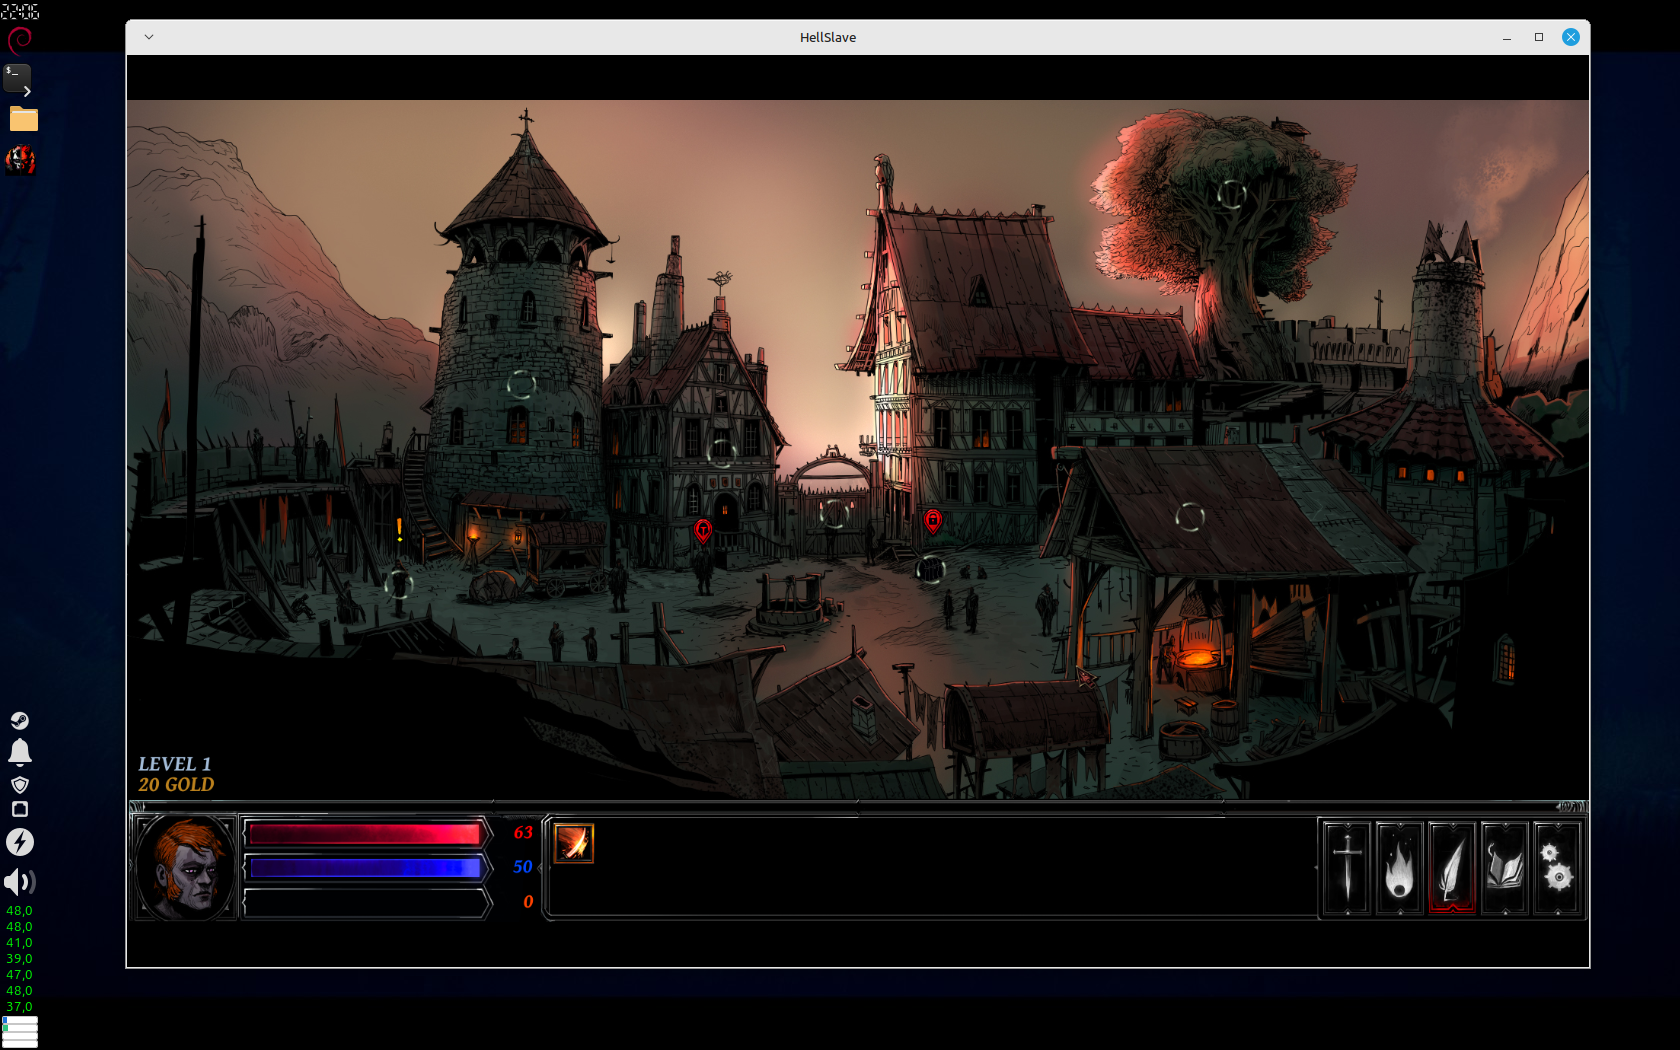Select the red lock map marker
The width and height of the screenshot is (1680, 1050).
coord(933,521)
